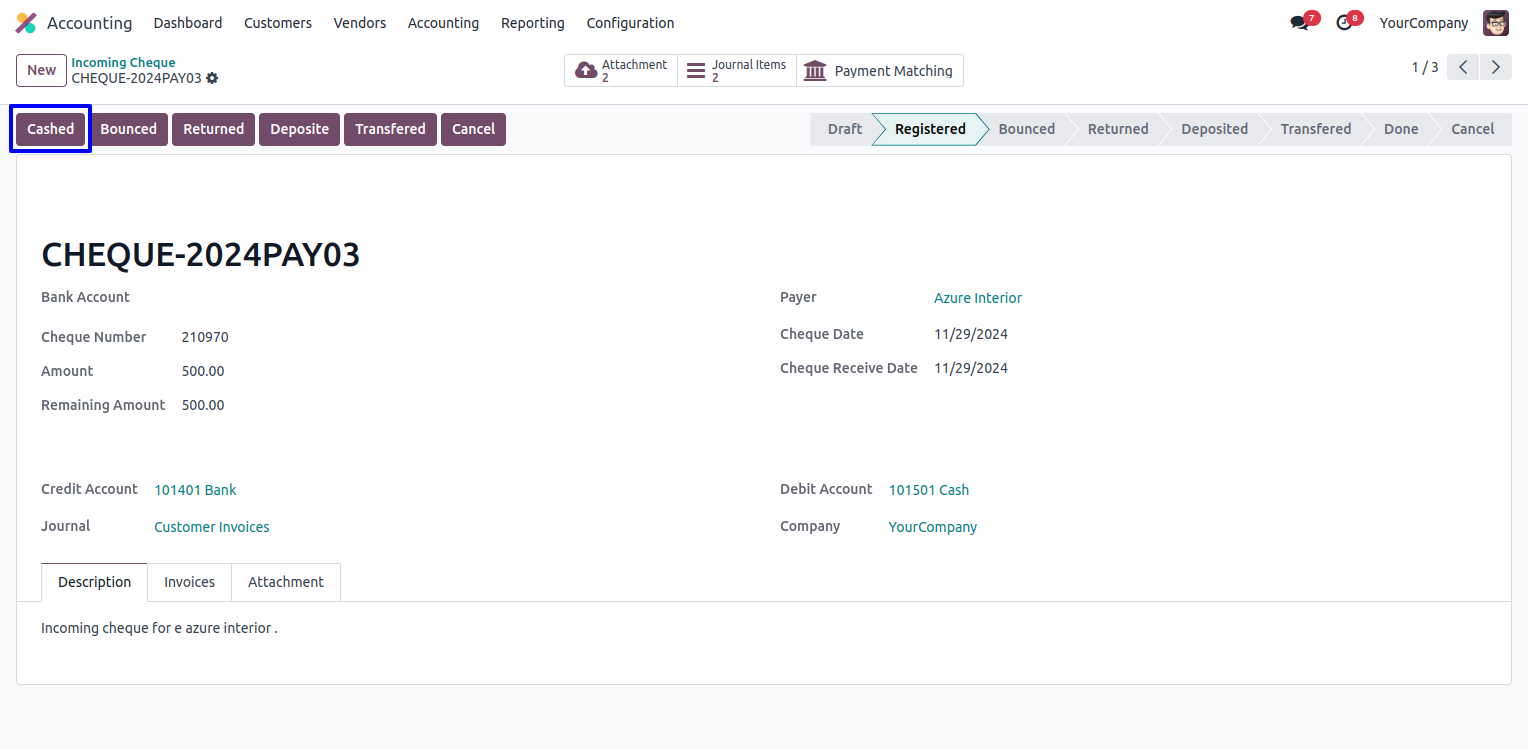Go to the previous record arrow
Screen dimensions: 1528x749
[x=1463, y=67]
